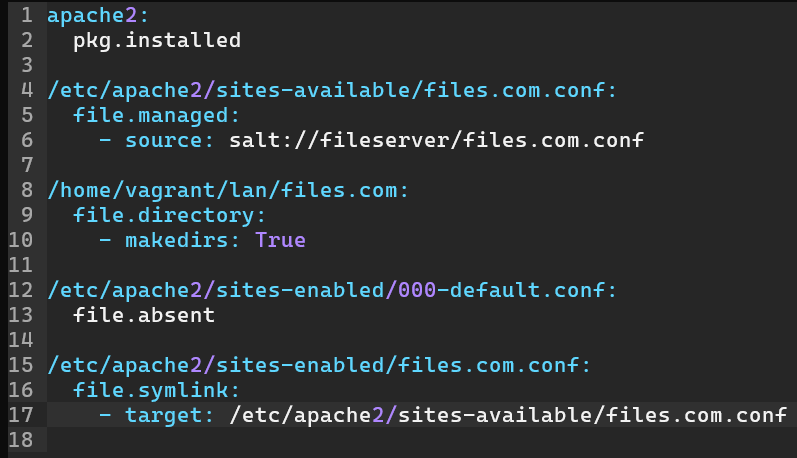This screenshot has height=458, width=797.
Task: Click "file.managed:" on line 5
Action: pos(157,116)
